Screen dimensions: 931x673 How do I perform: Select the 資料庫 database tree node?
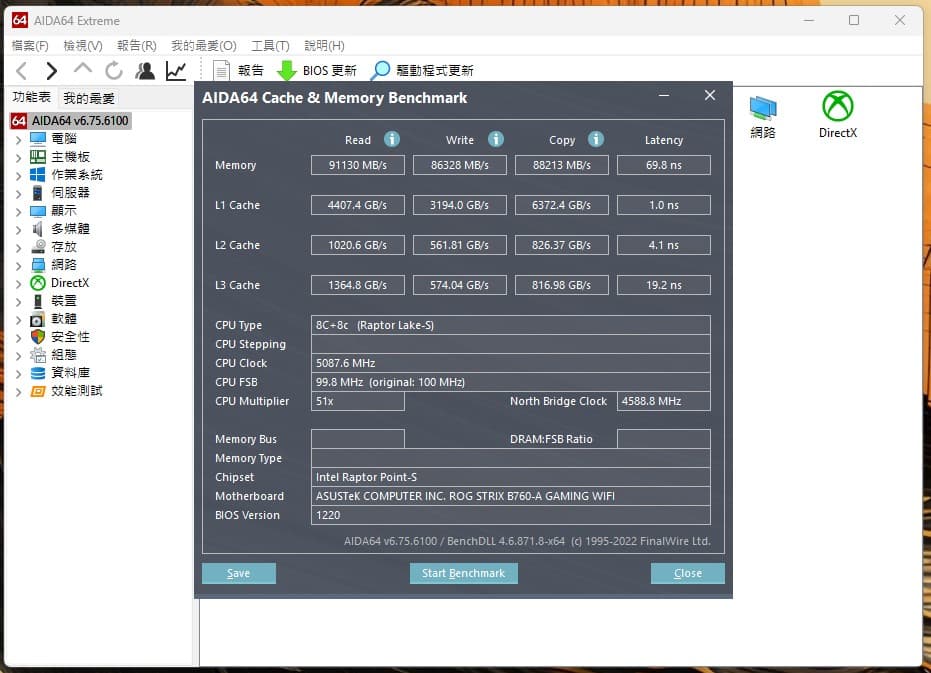coord(60,372)
